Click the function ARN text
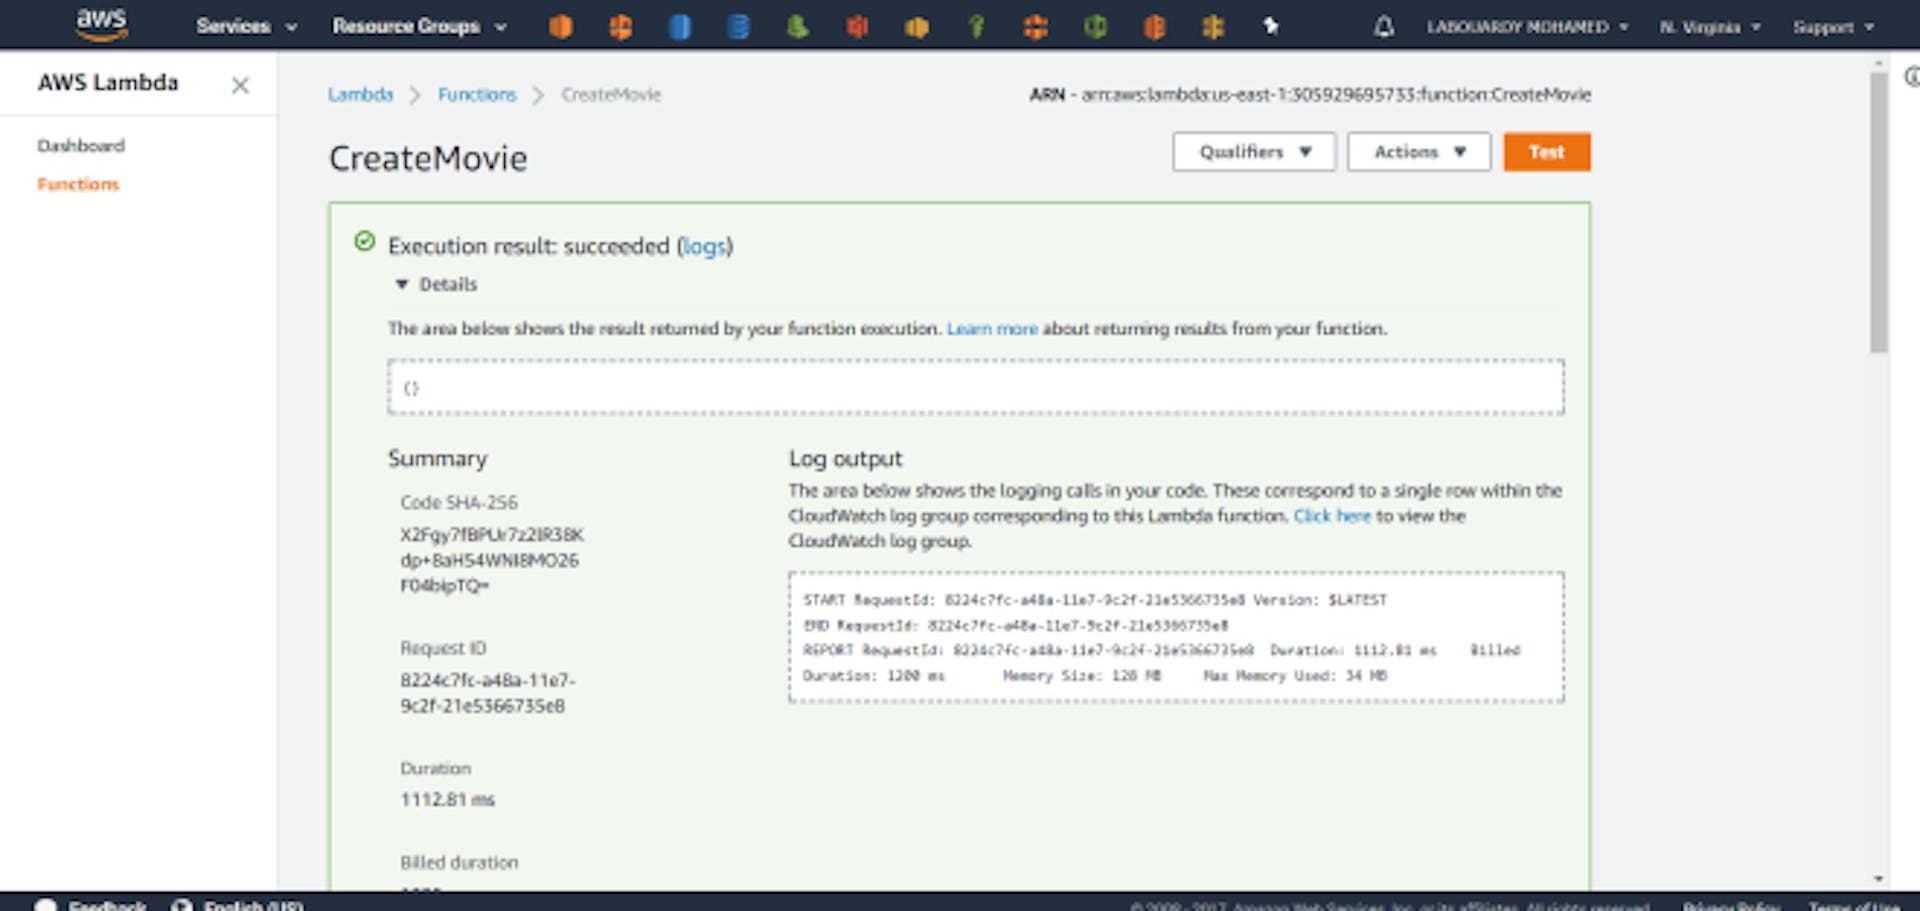Viewport: 1920px width, 911px height. click(x=1310, y=95)
